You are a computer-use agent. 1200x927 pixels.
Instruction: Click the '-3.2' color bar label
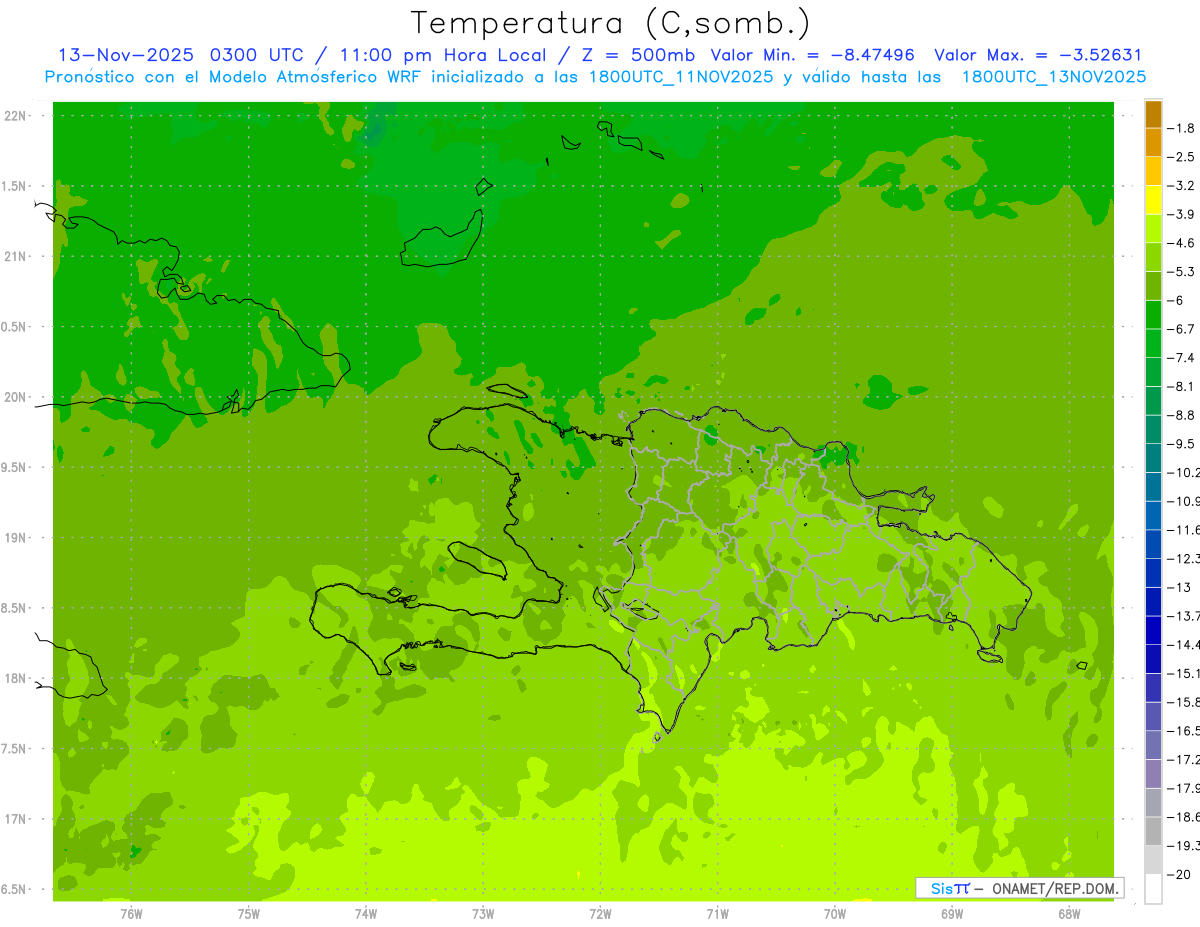click(x=1182, y=186)
